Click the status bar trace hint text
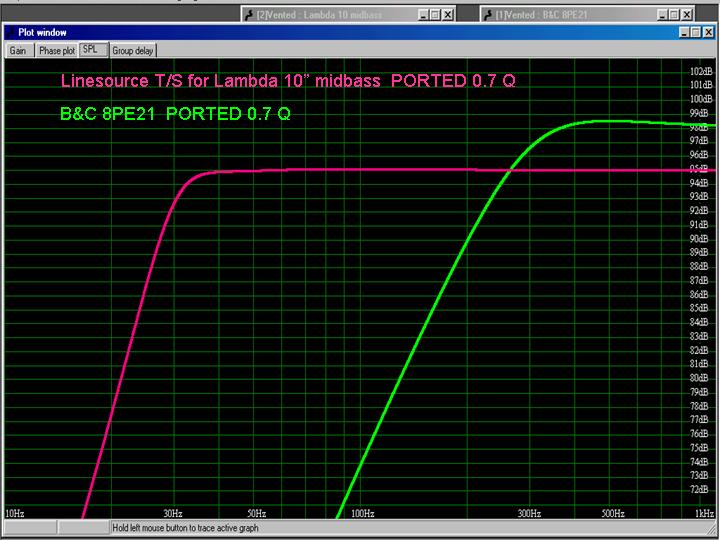 (186, 528)
